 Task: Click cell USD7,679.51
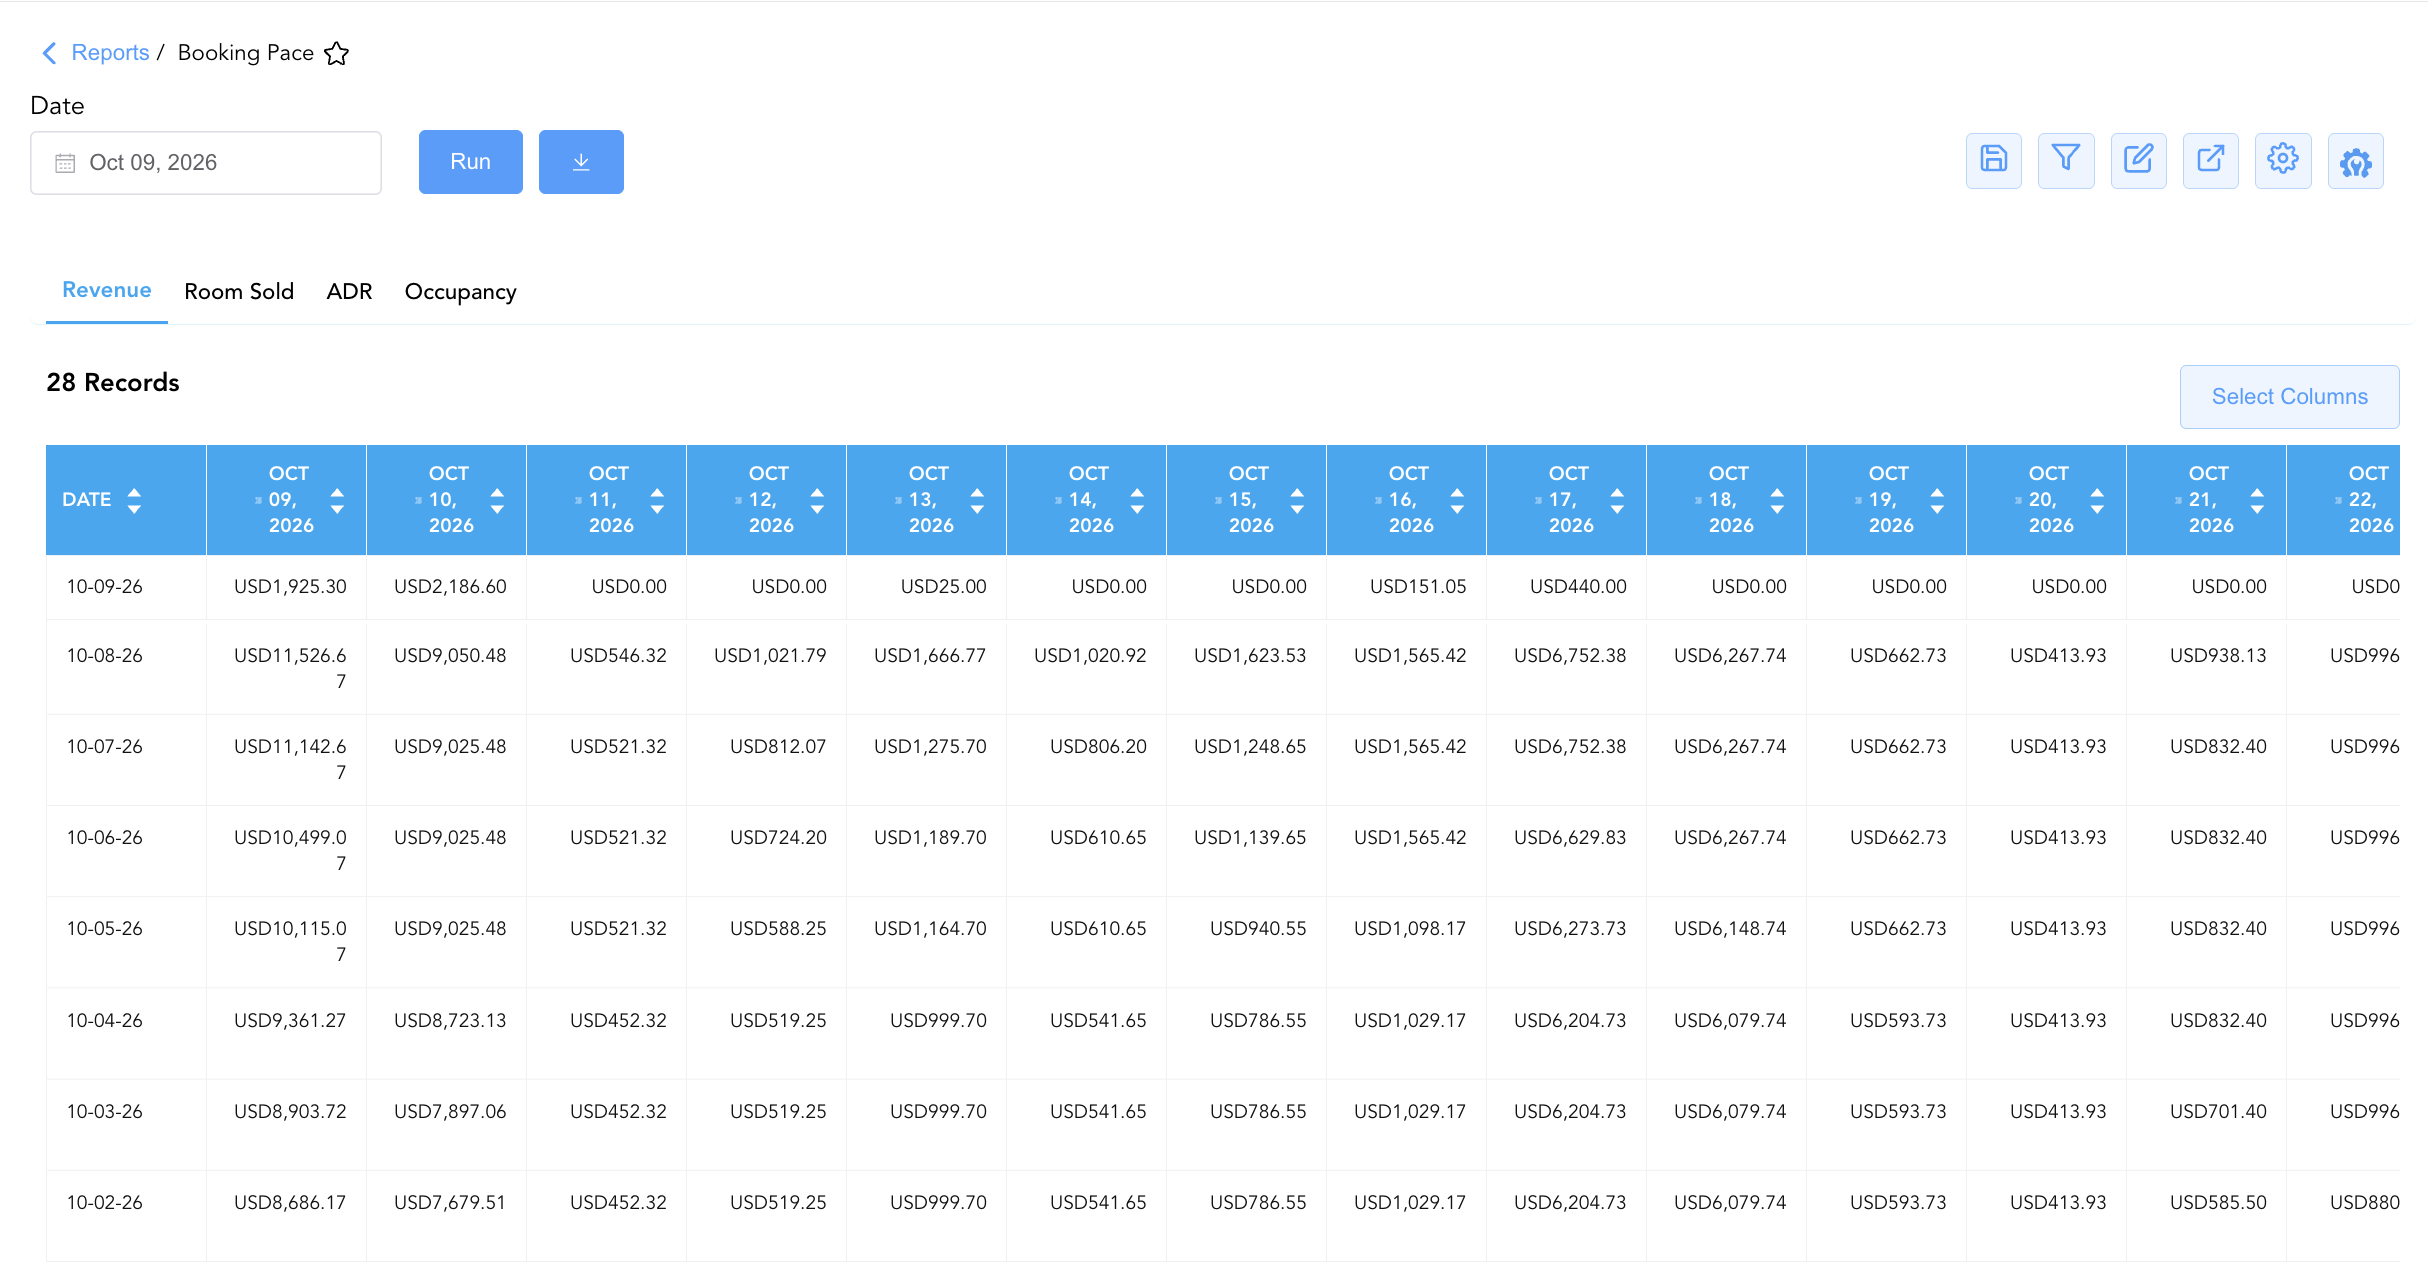coord(450,1203)
